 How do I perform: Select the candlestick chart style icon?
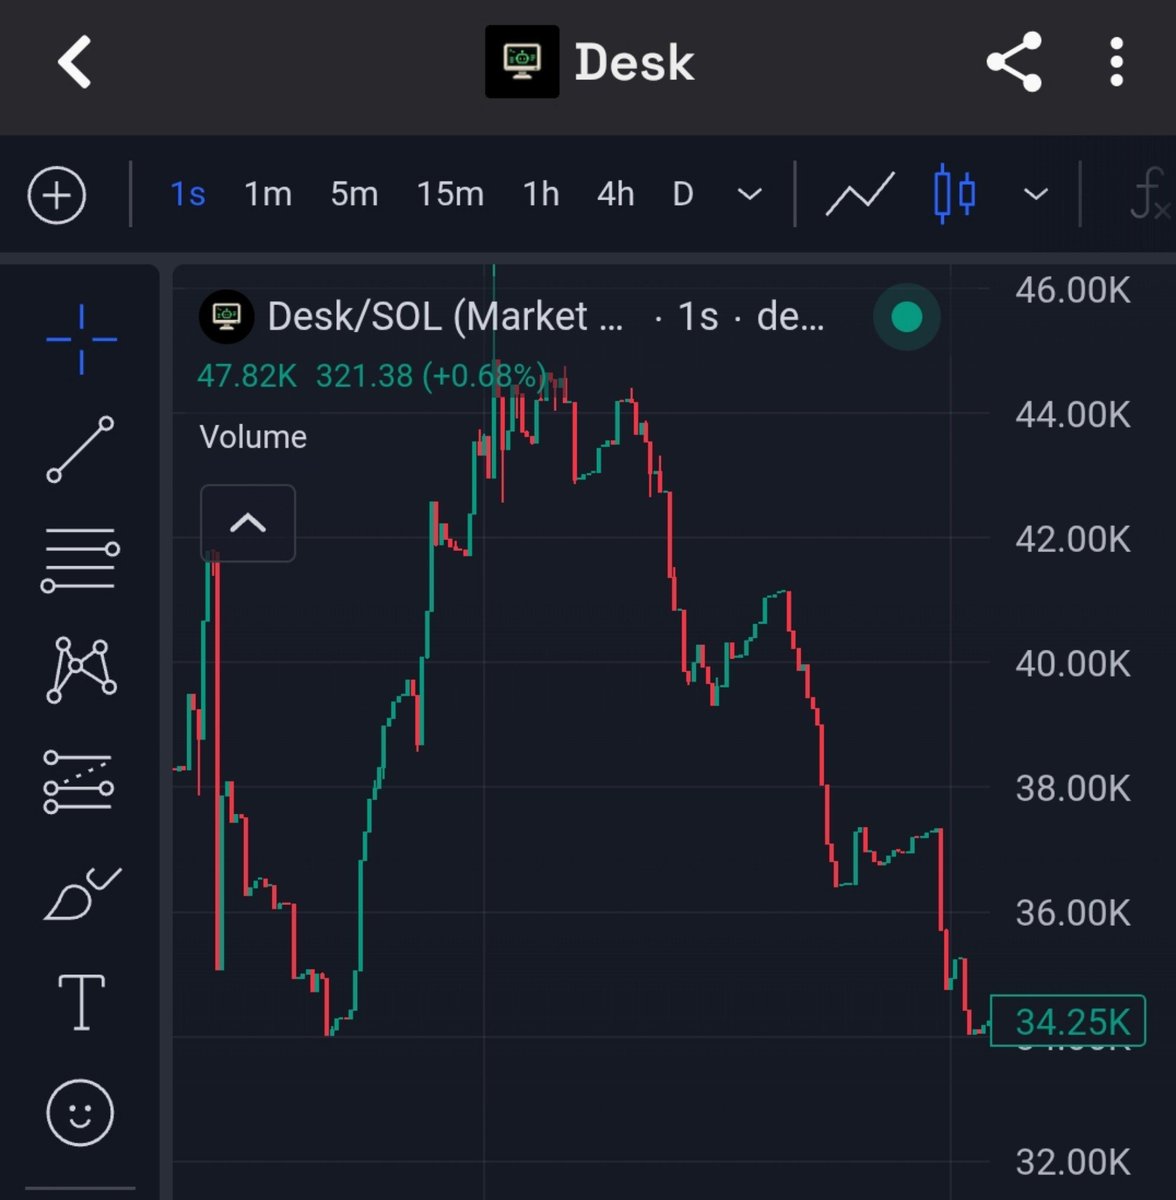pyautogui.click(x=954, y=194)
